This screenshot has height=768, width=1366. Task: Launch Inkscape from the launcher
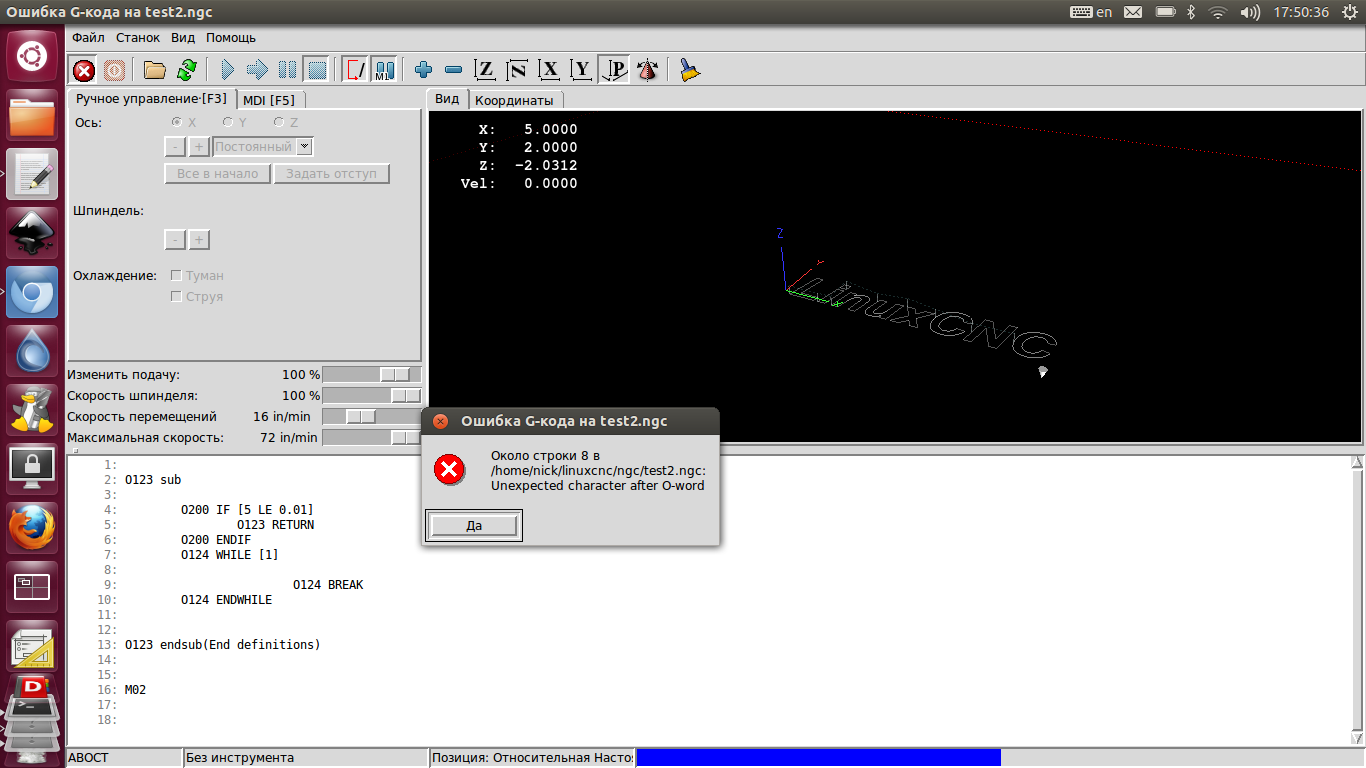click(32, 233)
